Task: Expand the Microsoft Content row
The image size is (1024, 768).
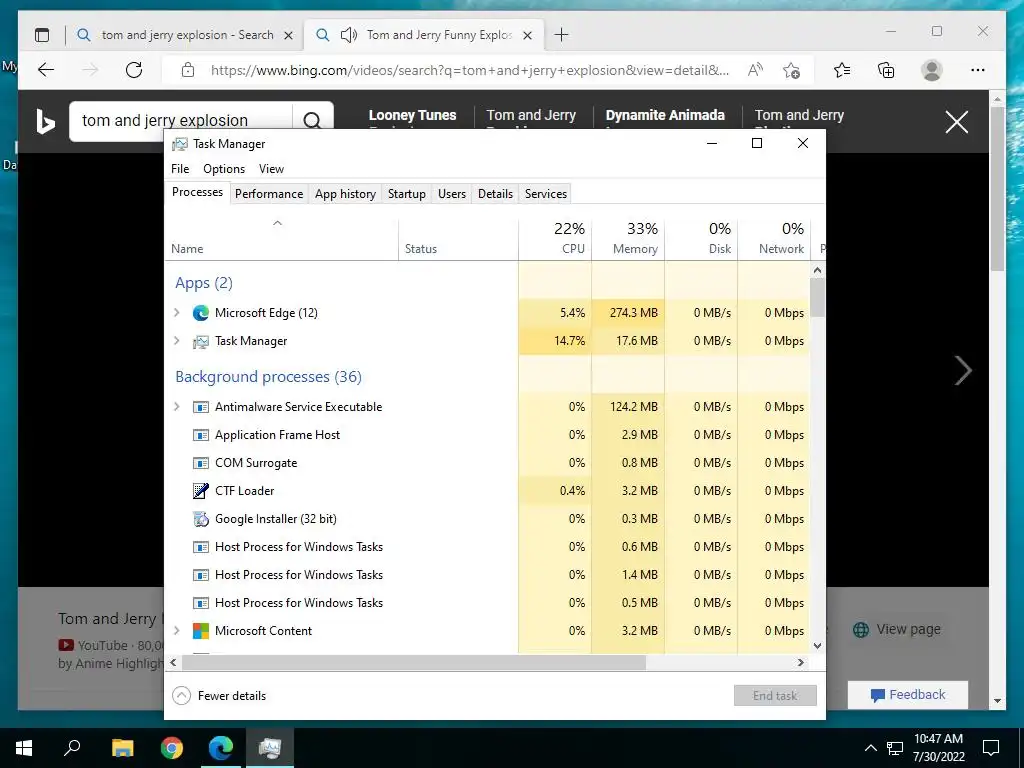Action: pyautogui.click(x=176, y=631)
